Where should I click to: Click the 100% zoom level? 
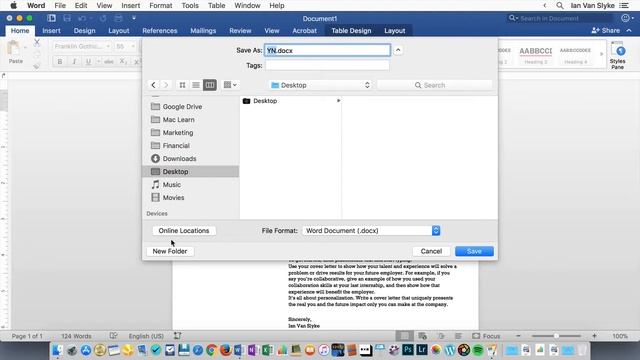pyautogui.click(x=620, y=336)
